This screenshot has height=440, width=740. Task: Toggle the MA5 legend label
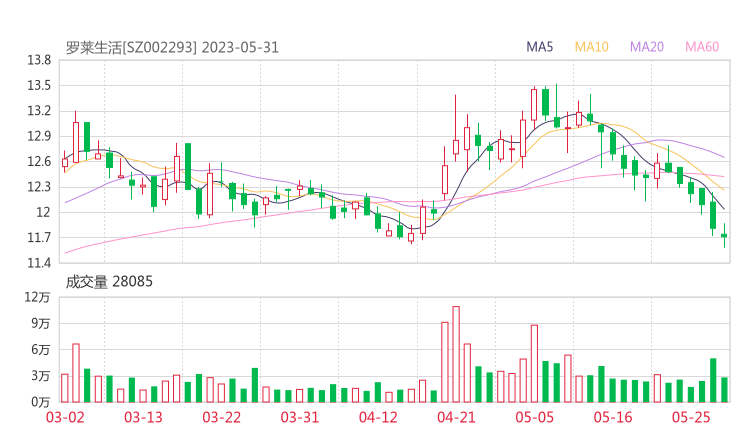tap(540, 47)
